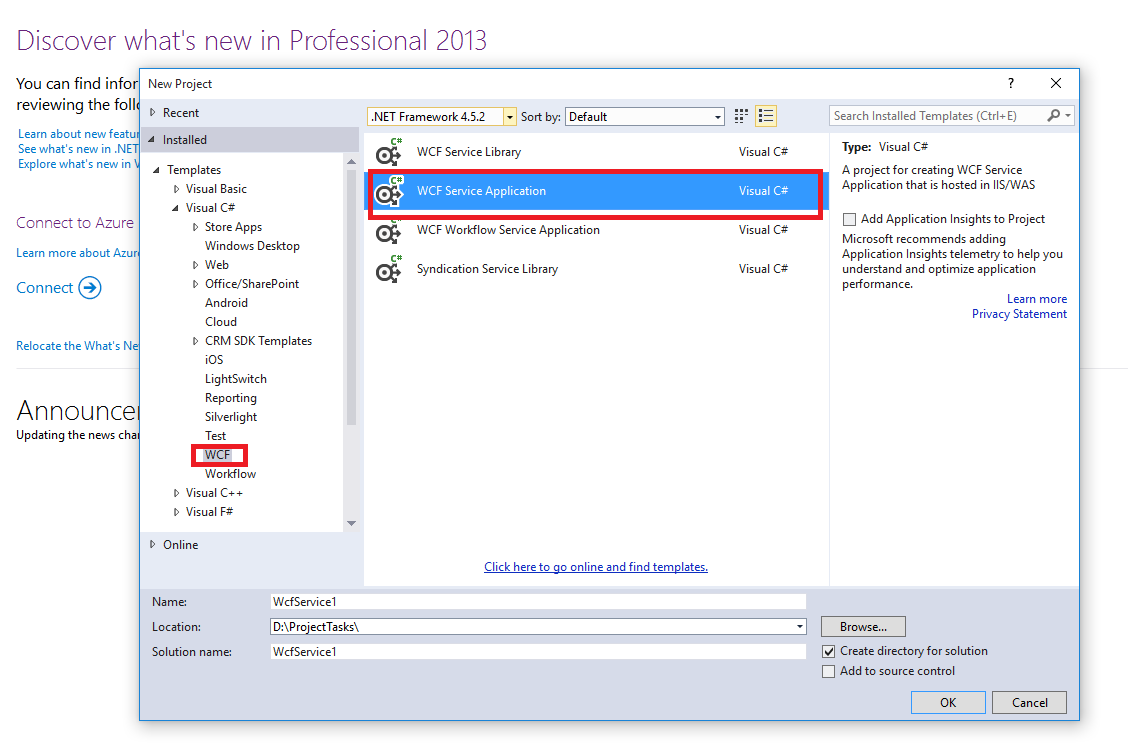Screen dimensions: 1128x748
Task: Expand the Office/SharePoint node arrow
Action: (195, 284)
